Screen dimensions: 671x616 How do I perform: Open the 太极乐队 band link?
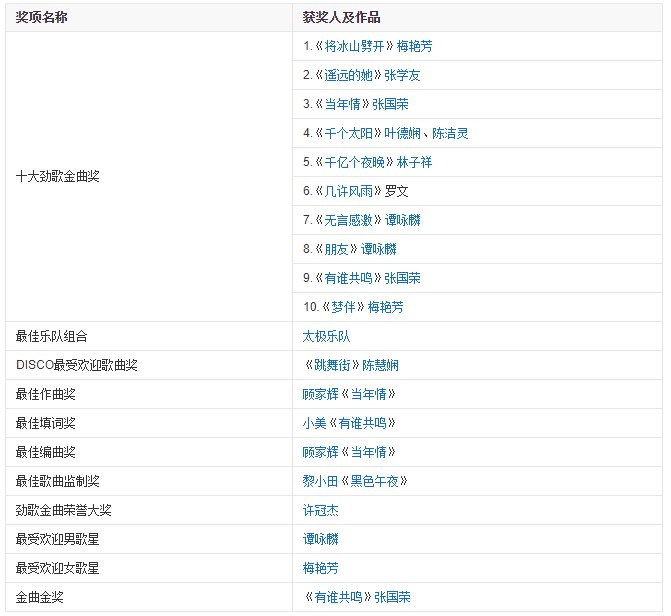tap(326, 336)
